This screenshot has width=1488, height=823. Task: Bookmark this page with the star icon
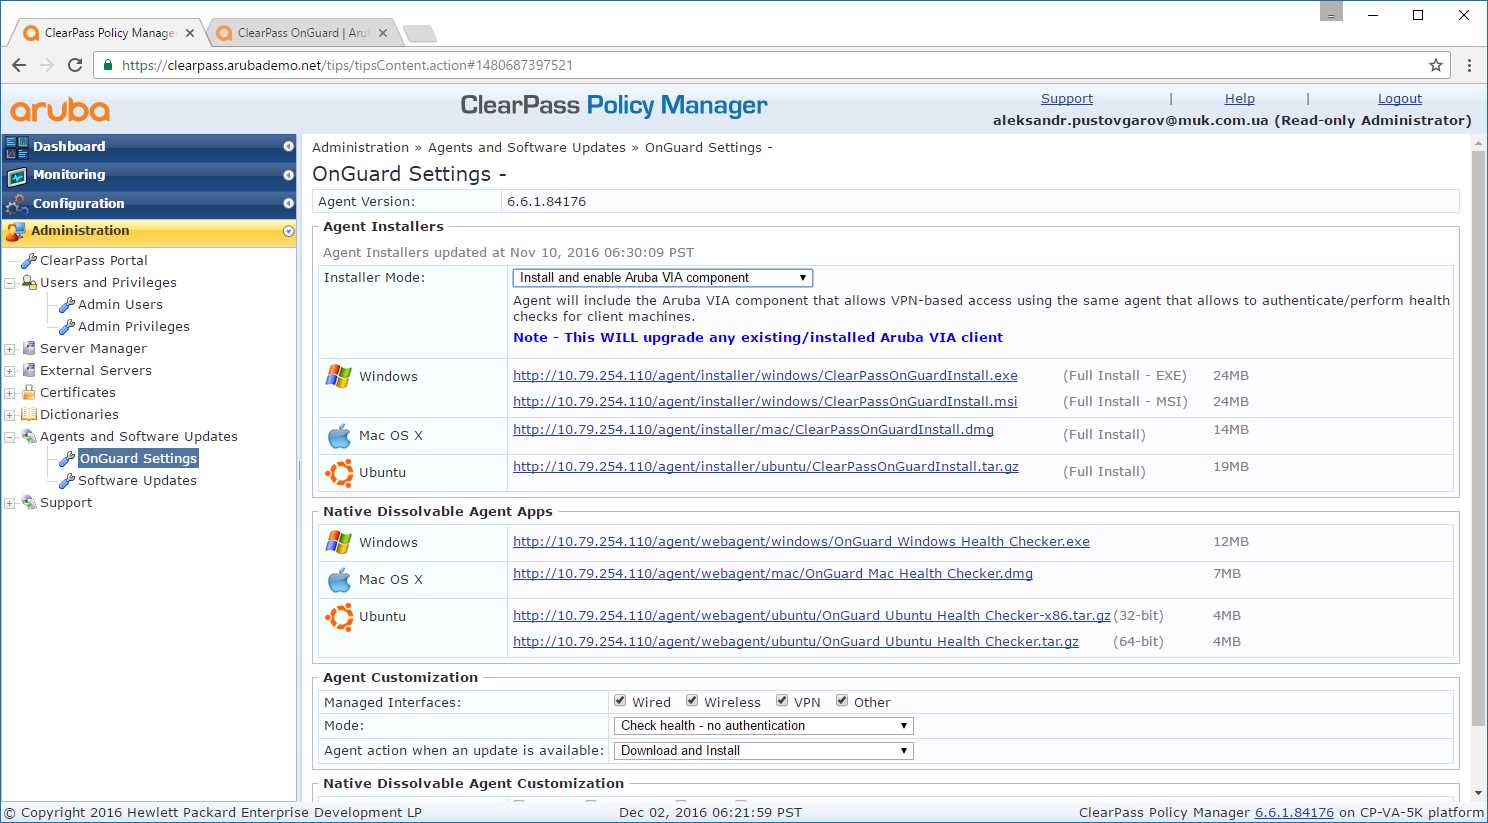1436,65
